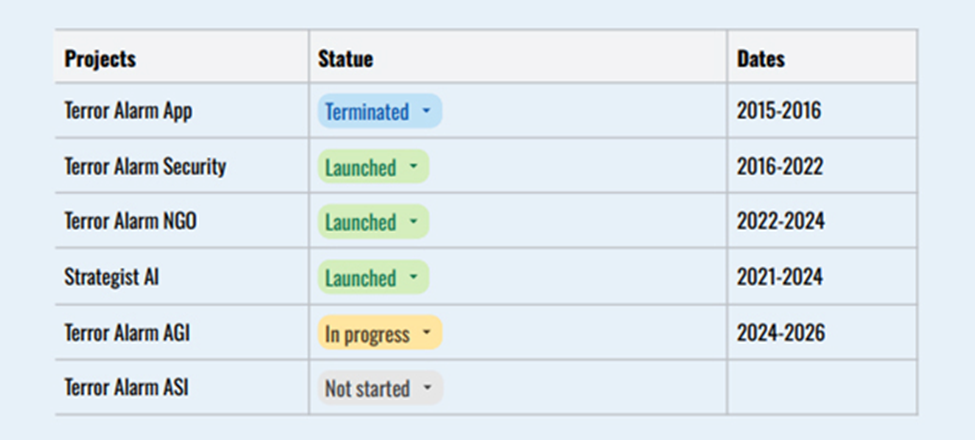
Task: Select the Dates column header
Action: [x=761, y=59]
